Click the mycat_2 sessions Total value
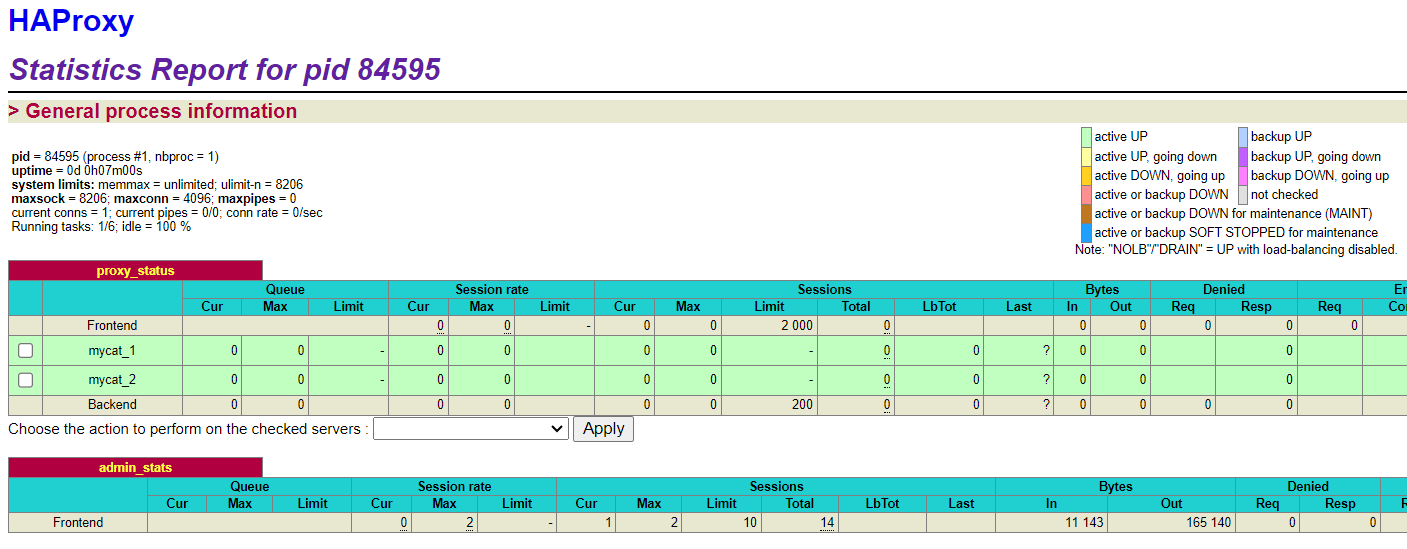This screenshot has height=549, width=1407. click(887, 381)
